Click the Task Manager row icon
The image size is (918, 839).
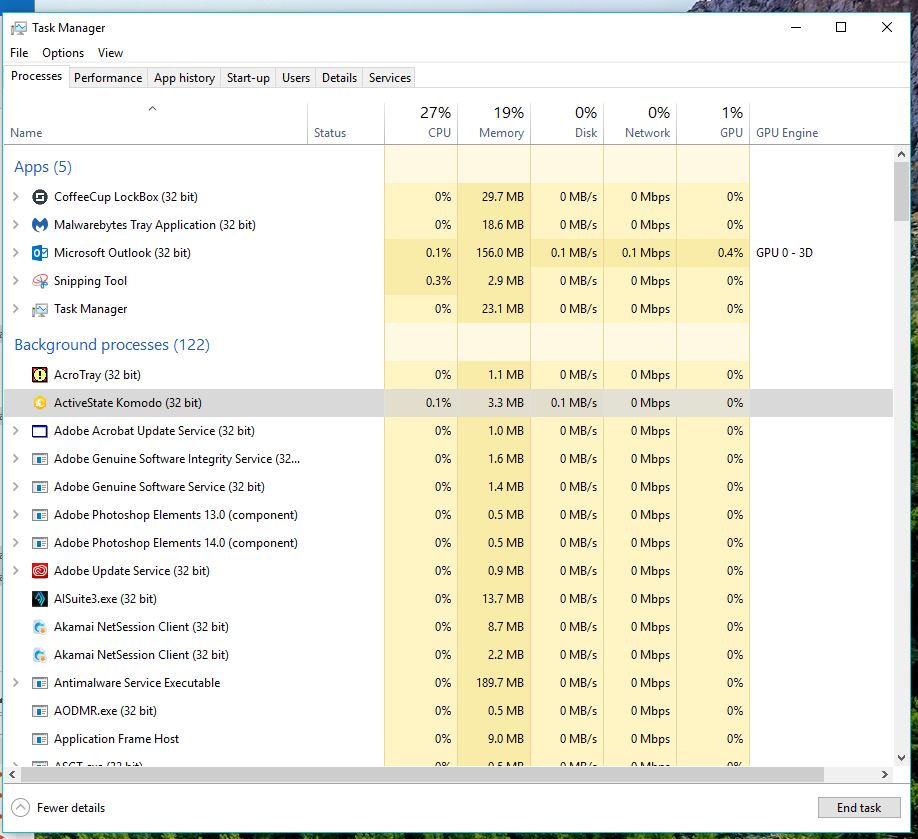point(39,309)
